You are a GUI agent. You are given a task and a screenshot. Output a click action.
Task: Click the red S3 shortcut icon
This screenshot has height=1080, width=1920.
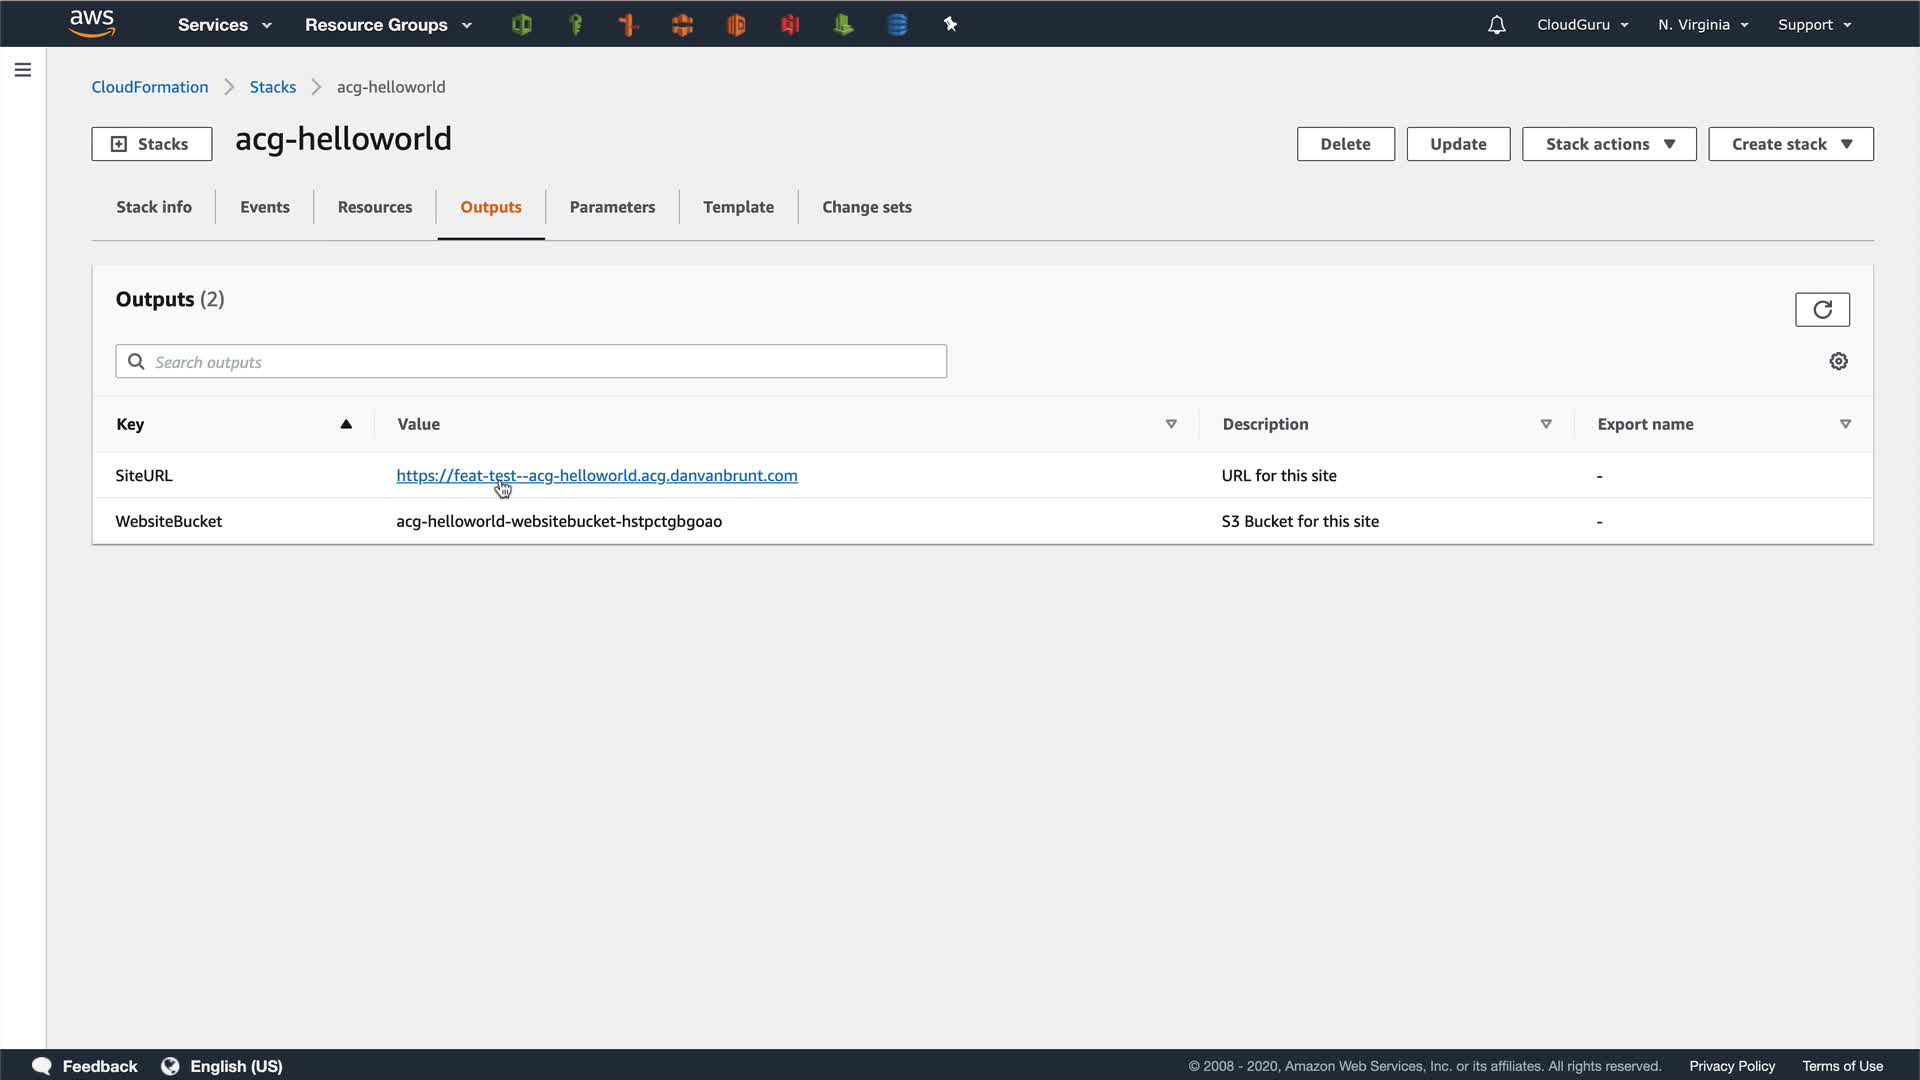coord(789,25)
